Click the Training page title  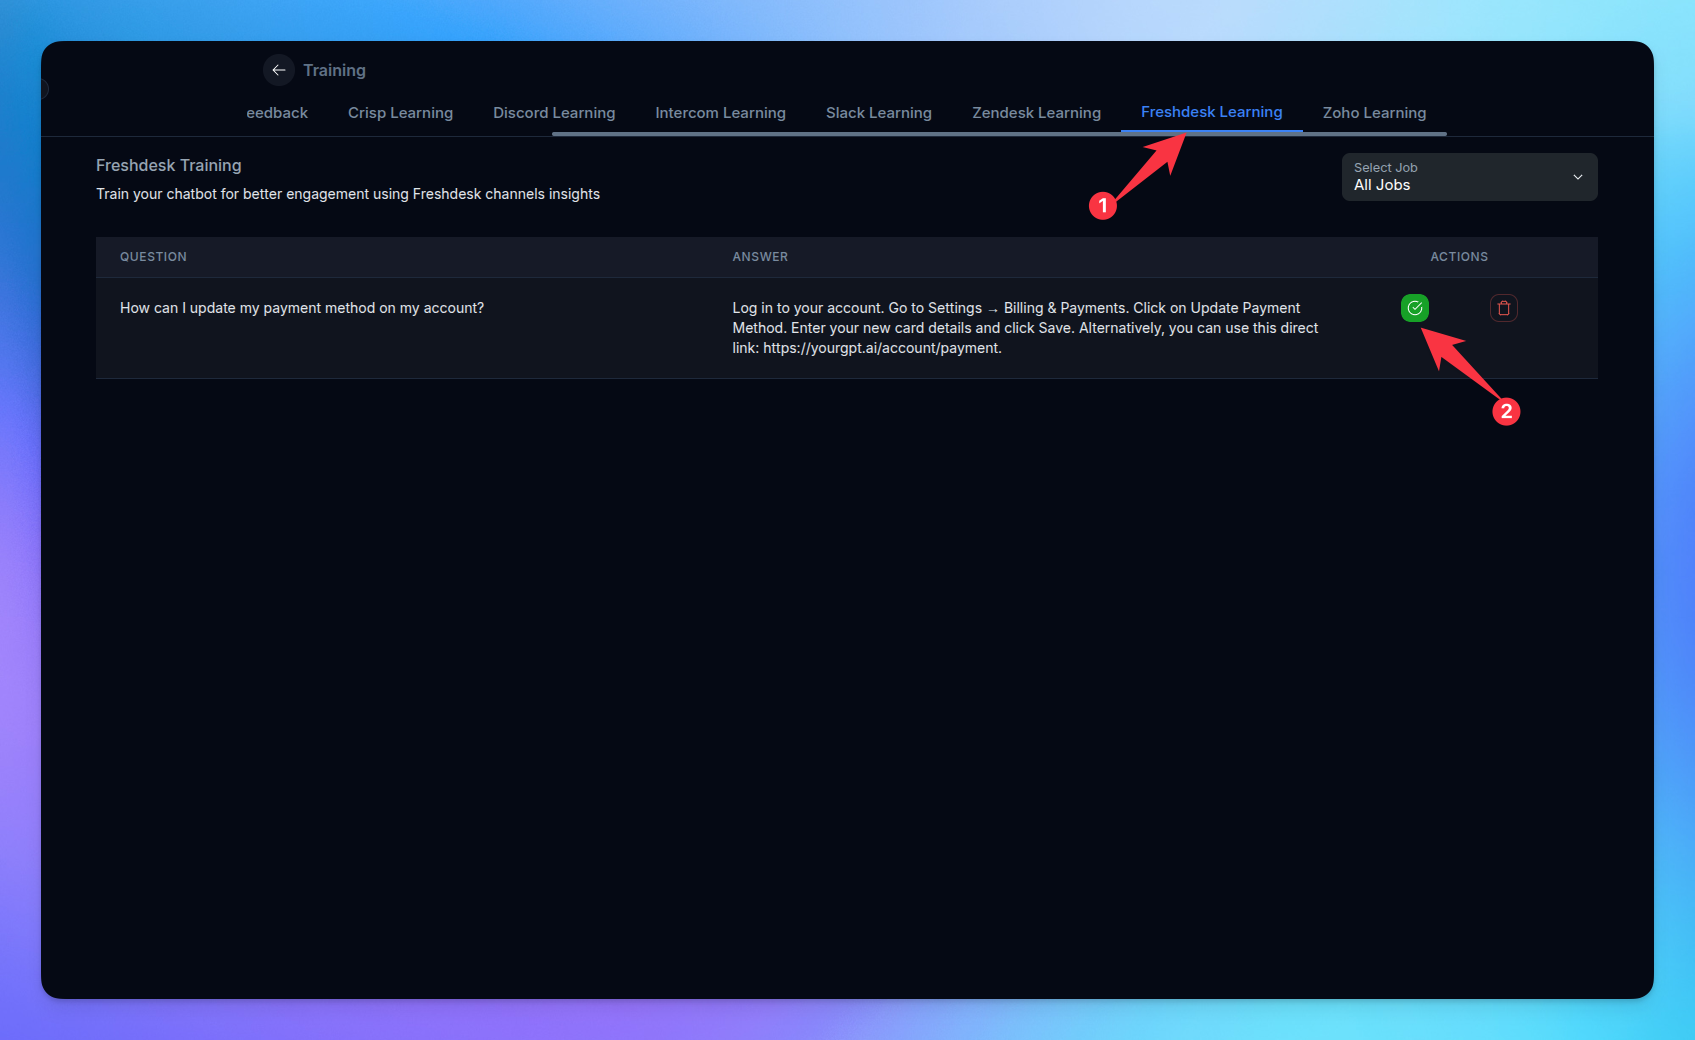[x=334, y=70]
